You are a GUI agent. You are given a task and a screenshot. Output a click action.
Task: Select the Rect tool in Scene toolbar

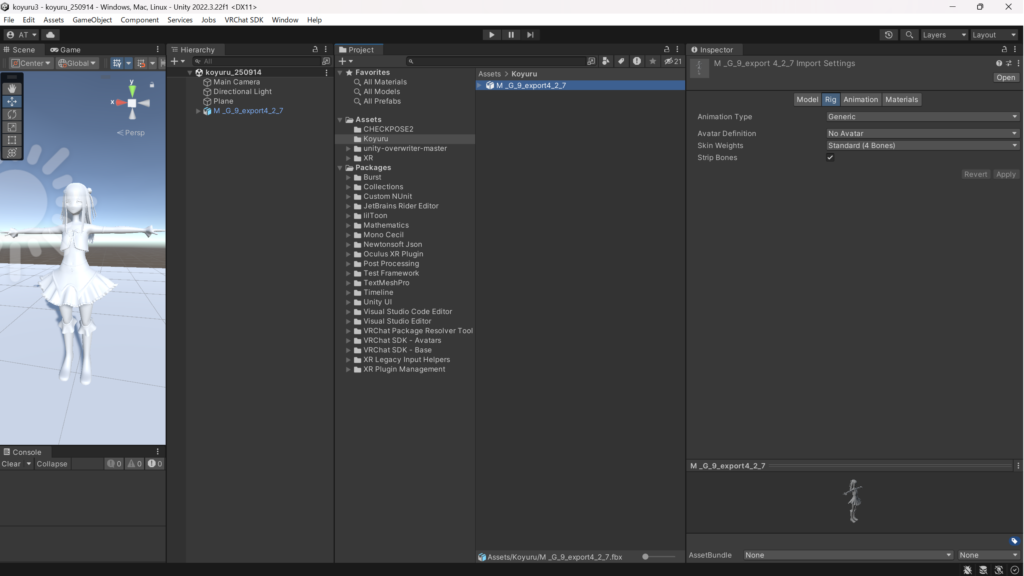click(x=12, y=140)
